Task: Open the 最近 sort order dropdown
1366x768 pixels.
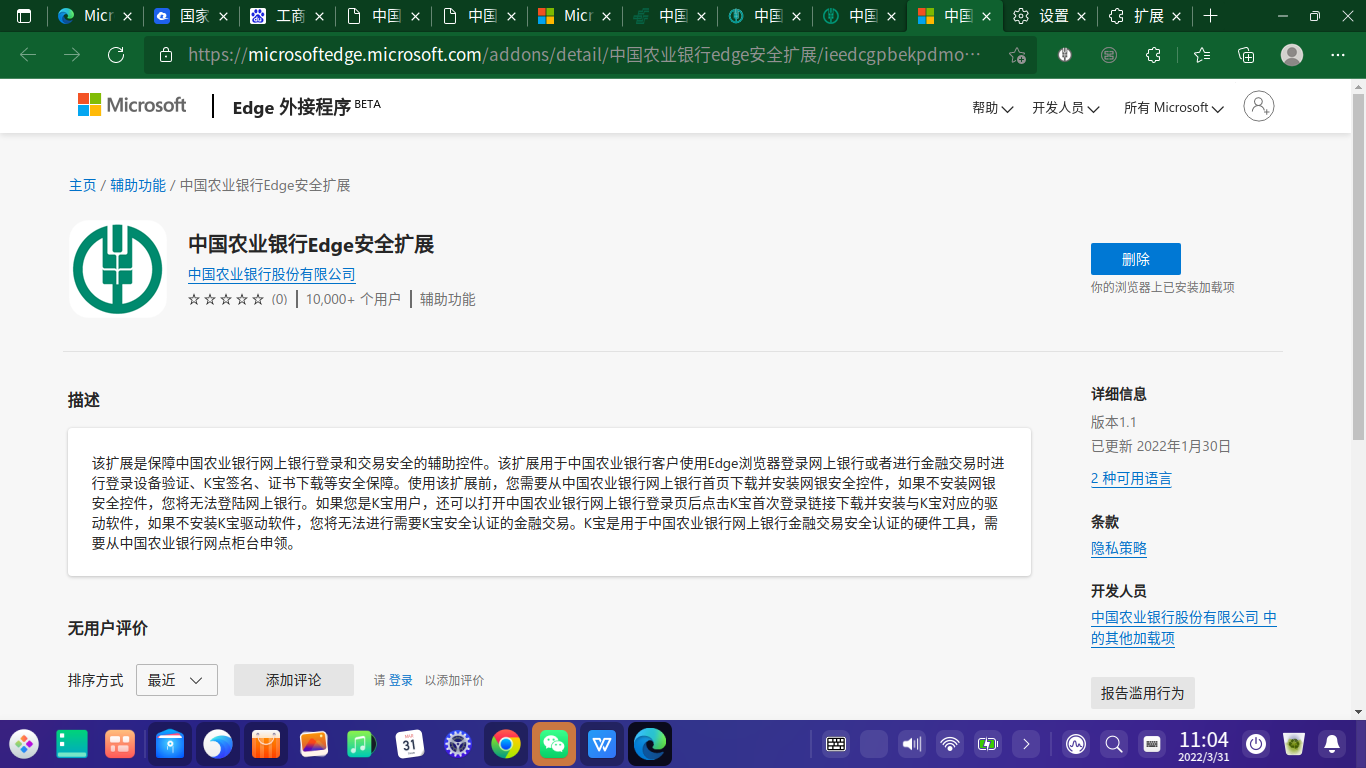Action: tap(176, 680)
